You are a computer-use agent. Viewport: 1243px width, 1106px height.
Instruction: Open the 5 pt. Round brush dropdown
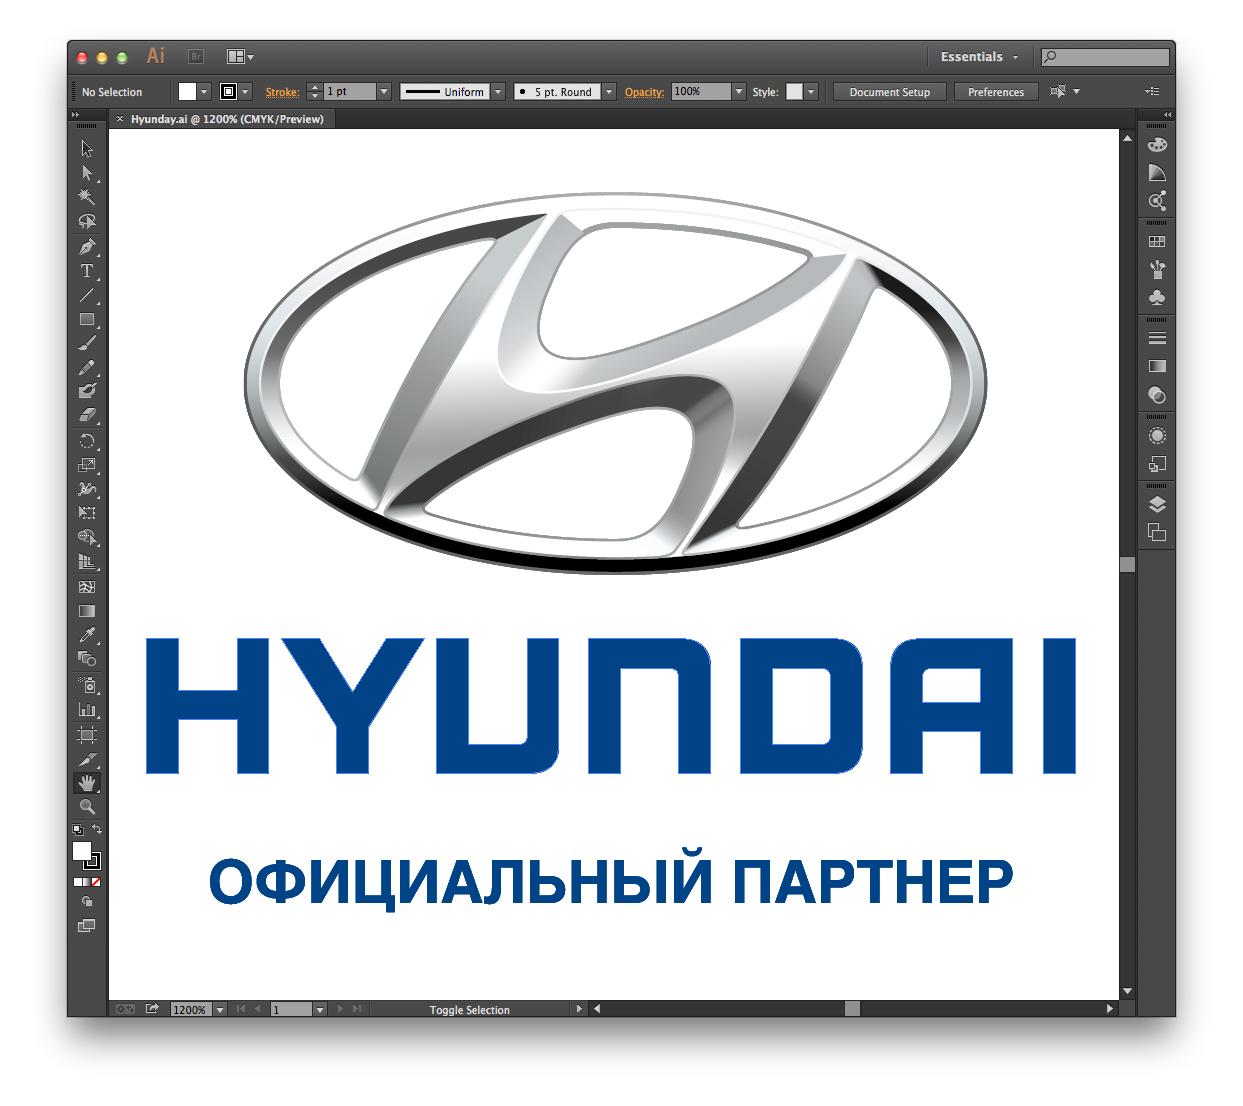609,92
